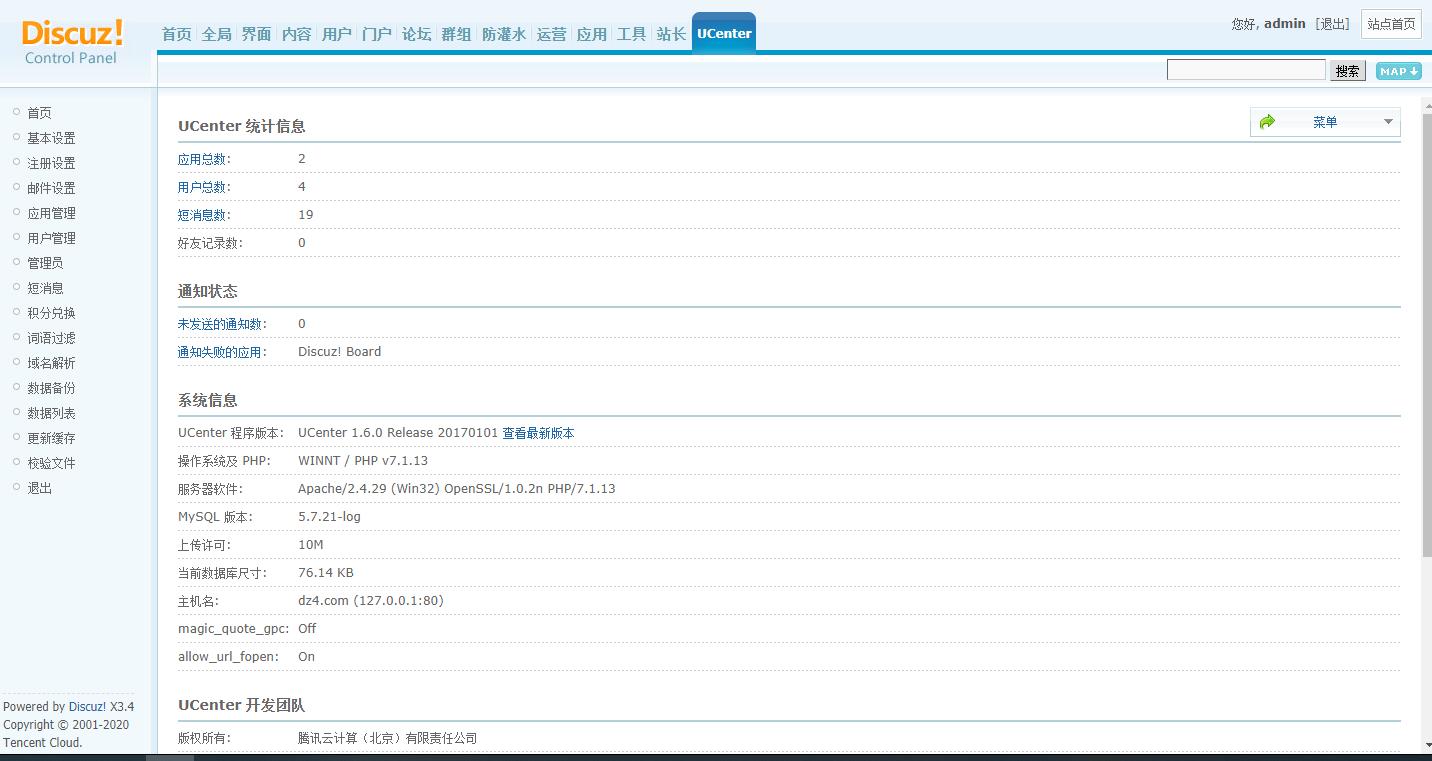Click the admin logout 退出 link
Image resolution: width=1432 pixels, height=761 pixels.
1333,24
